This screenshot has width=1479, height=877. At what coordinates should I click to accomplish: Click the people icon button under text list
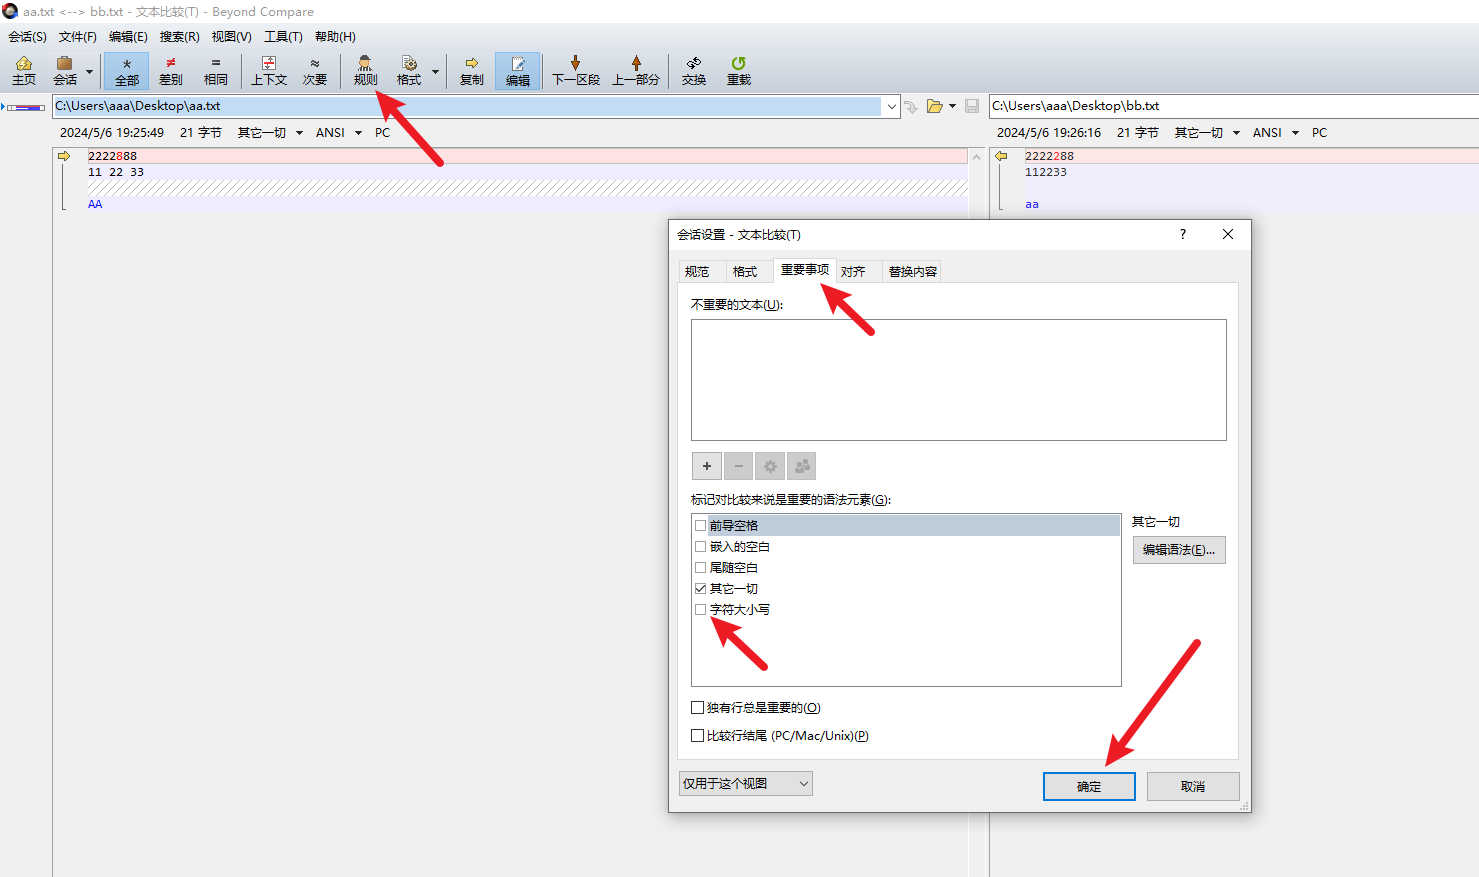point(802,466)
